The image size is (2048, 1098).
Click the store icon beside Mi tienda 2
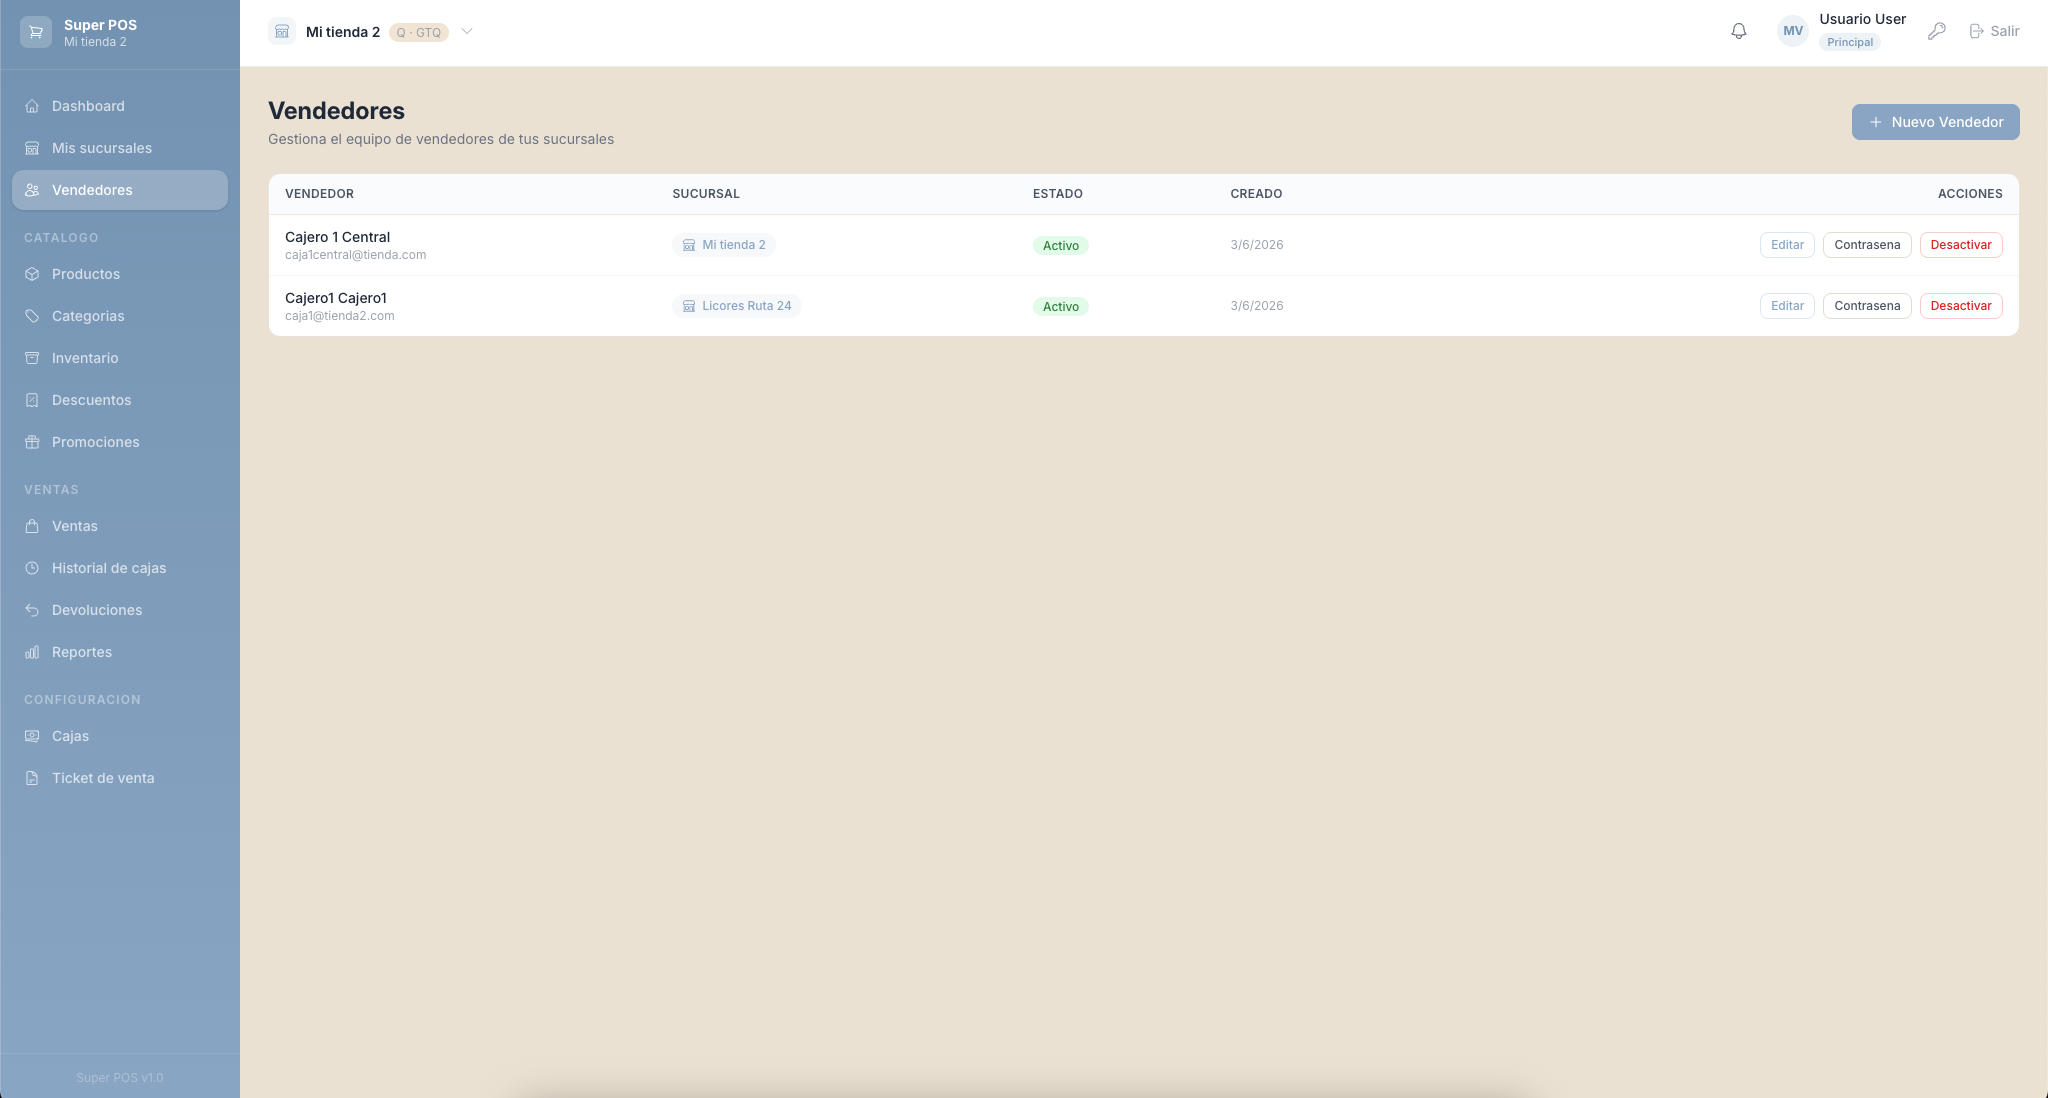(282, 32)
